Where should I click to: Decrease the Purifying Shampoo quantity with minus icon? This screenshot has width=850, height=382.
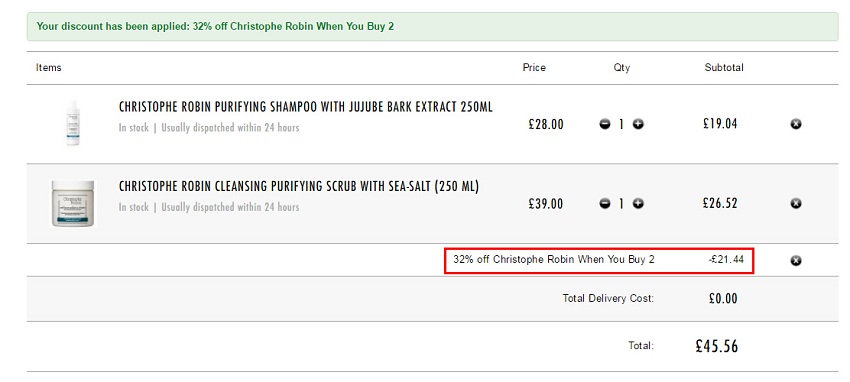click(605, 124)
